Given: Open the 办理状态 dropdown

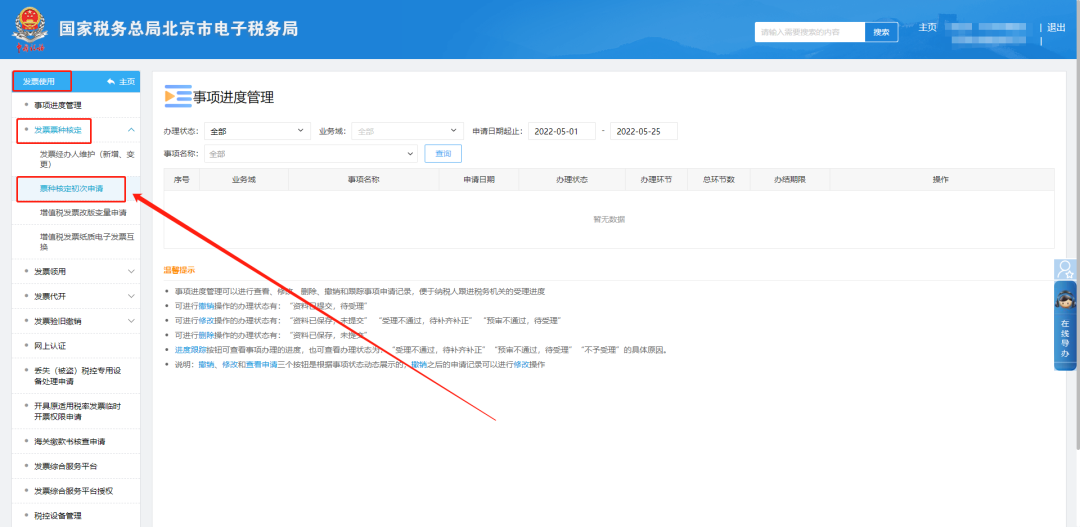Looking at the screenshot, I should coord(258,131).
